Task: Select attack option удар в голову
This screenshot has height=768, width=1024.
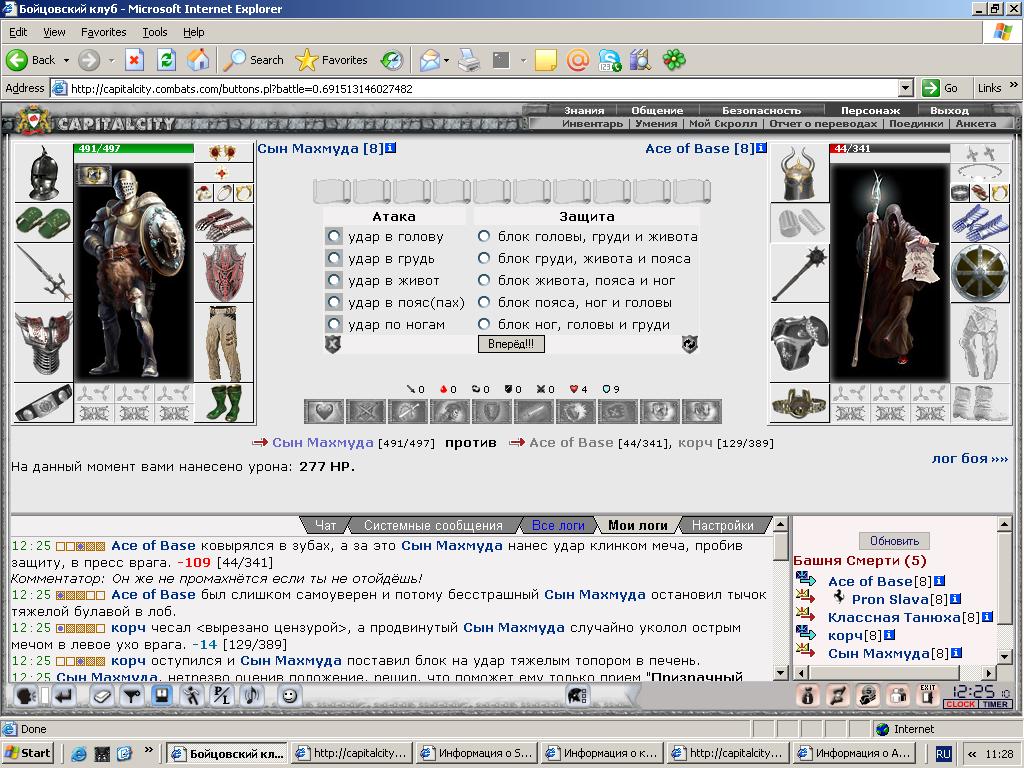Action: pyautogui.click(x=334, y=236)
